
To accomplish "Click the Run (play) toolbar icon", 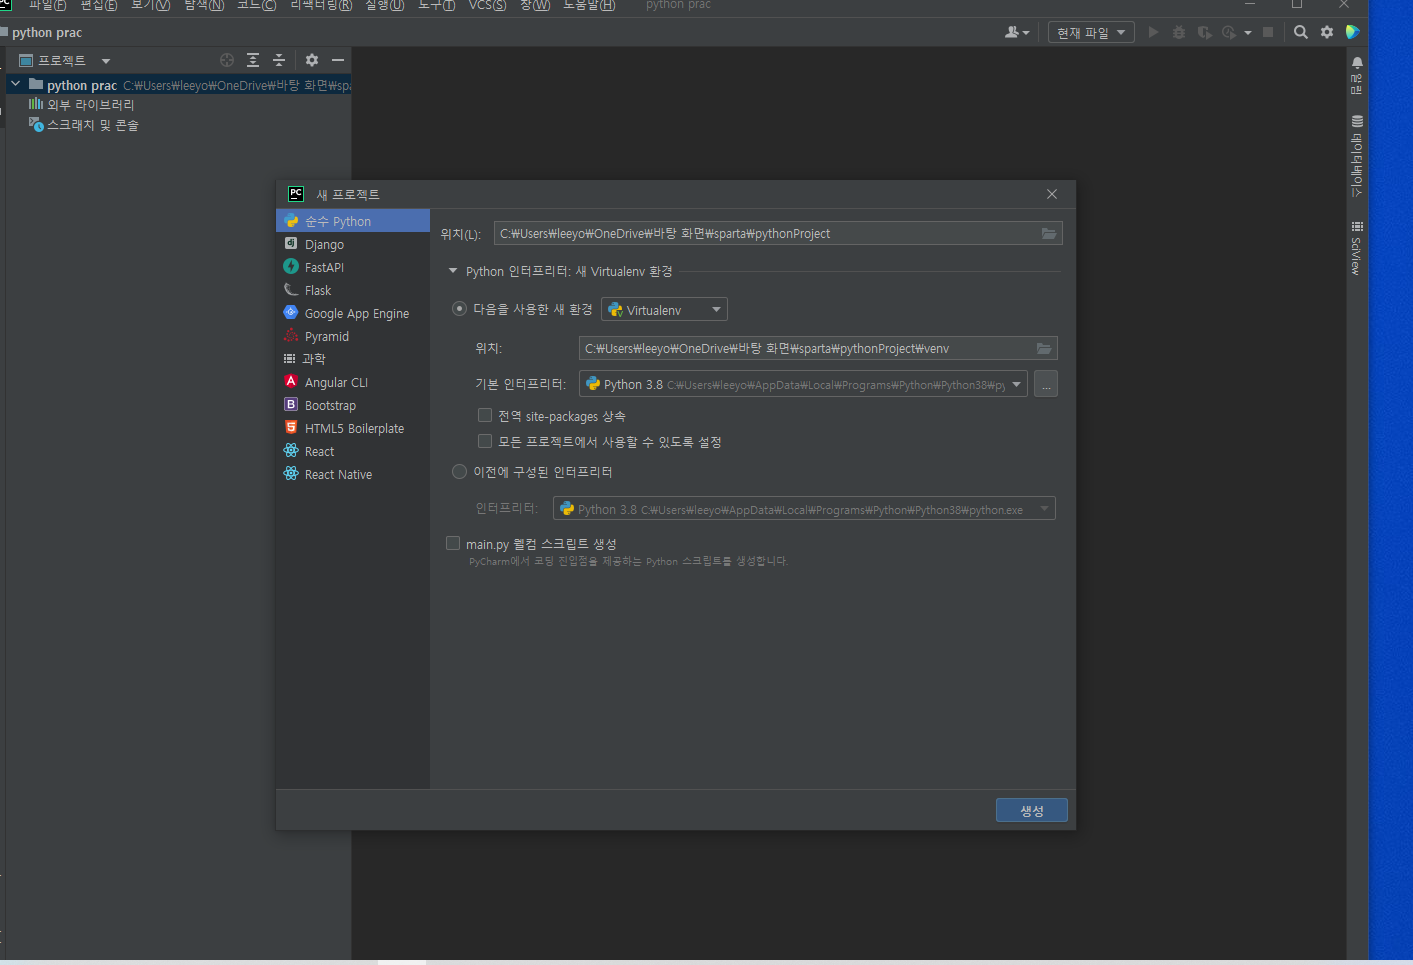I will click(1153, 32).
